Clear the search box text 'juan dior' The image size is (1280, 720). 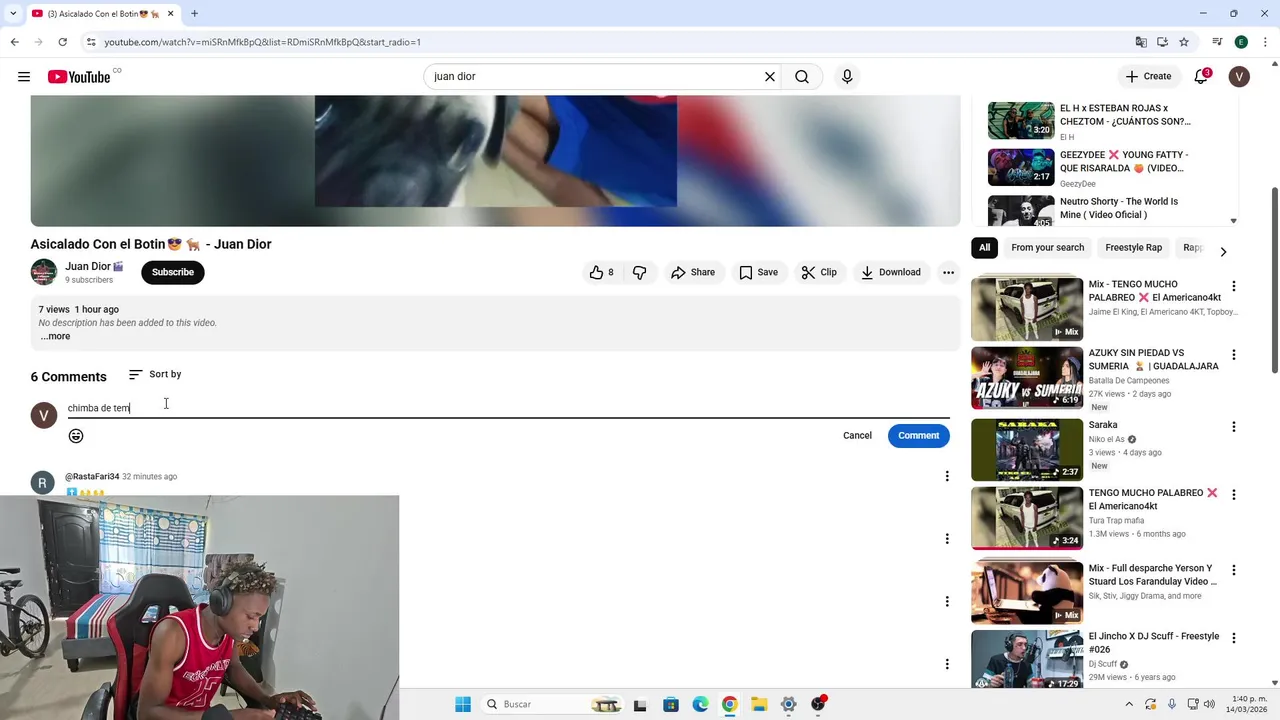(770, 77)
